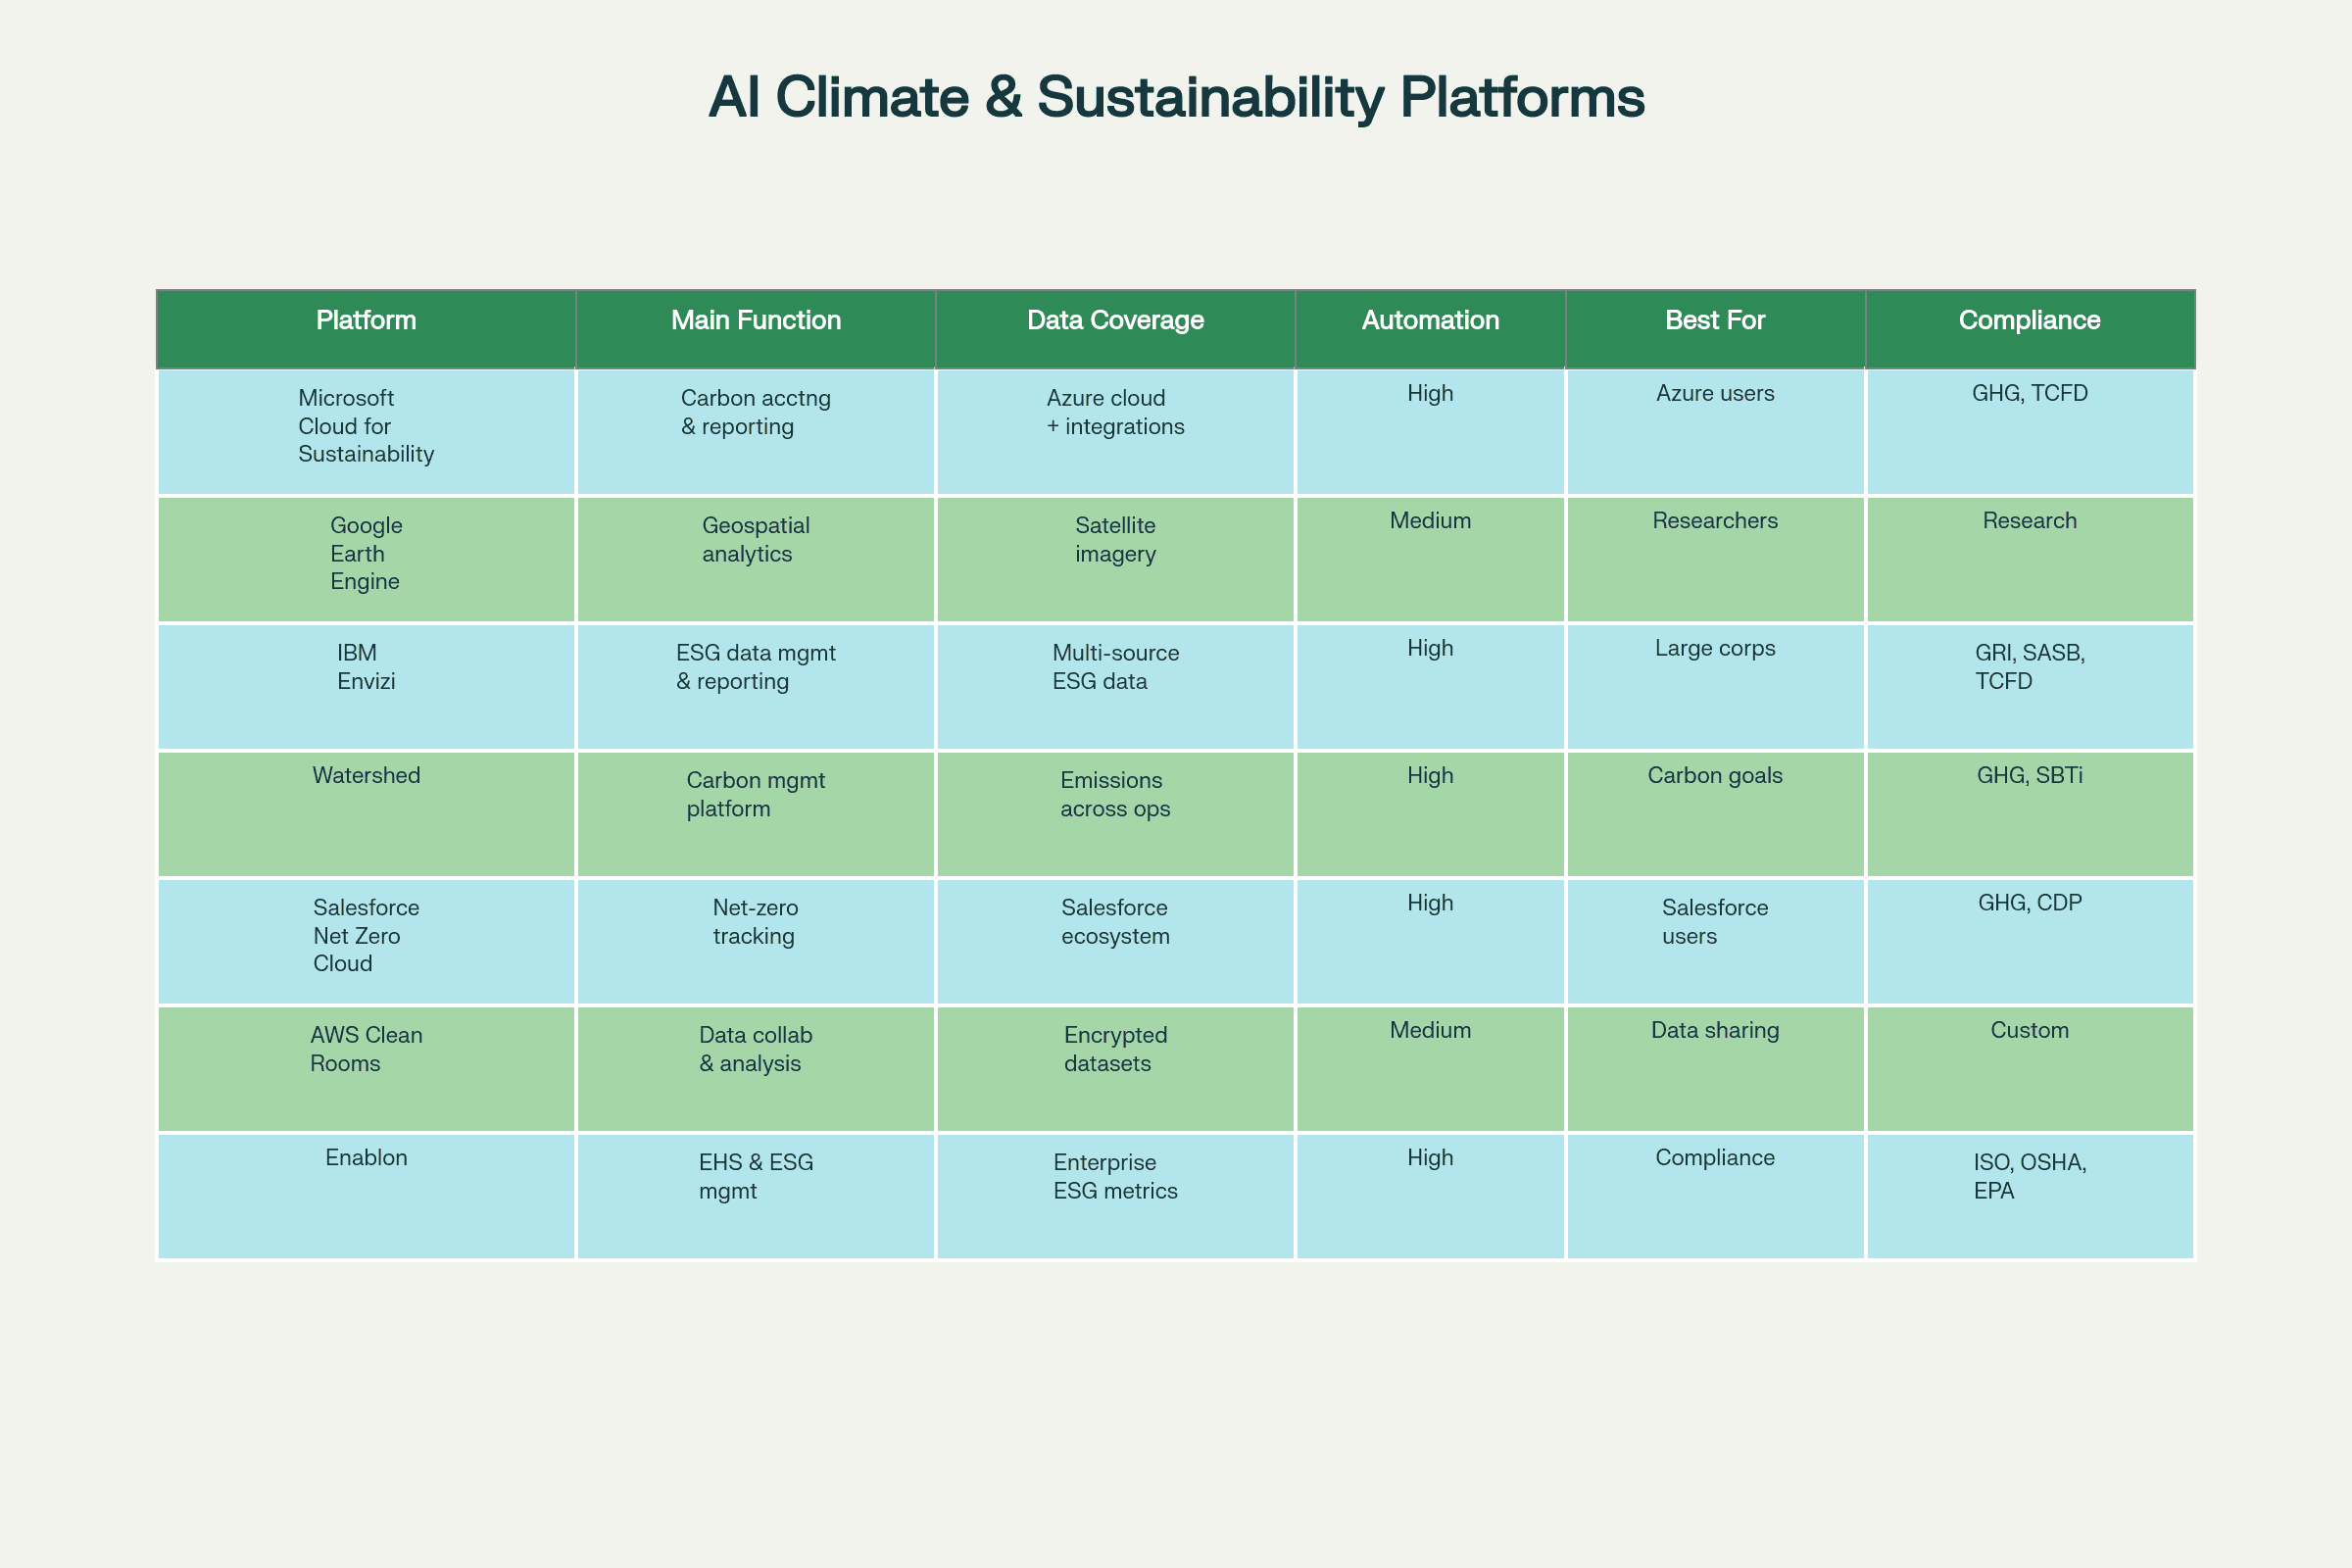Click the Custom compliance cell

coord(2030,1069)
